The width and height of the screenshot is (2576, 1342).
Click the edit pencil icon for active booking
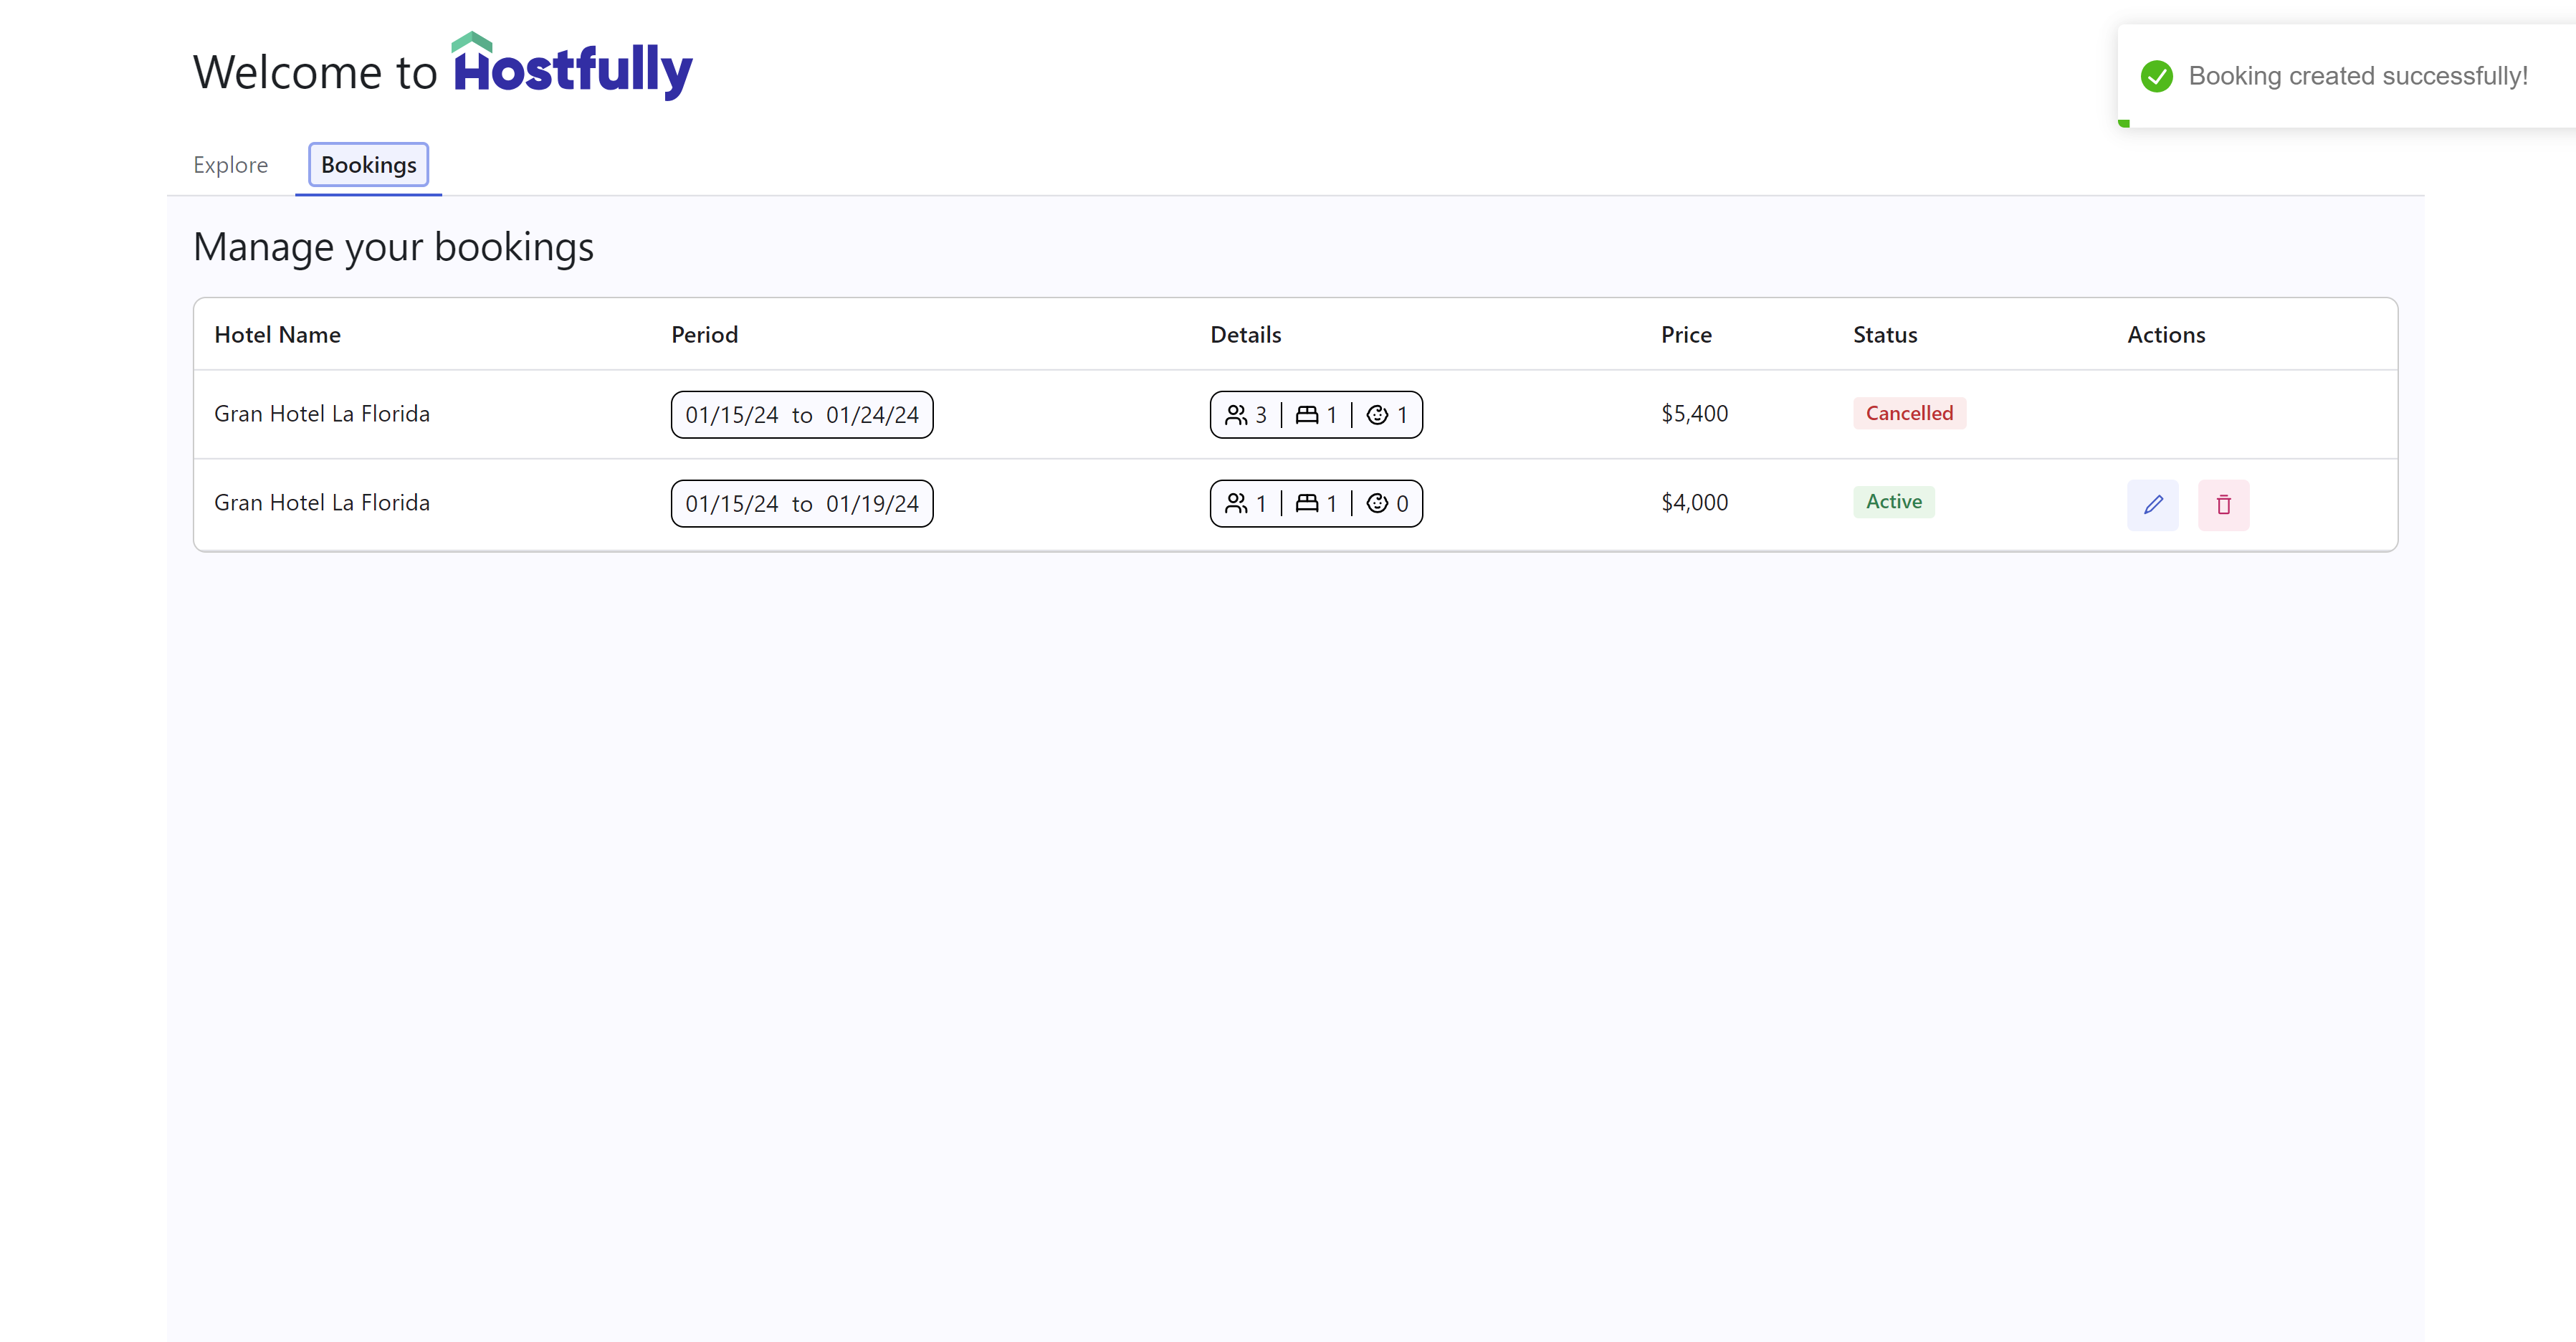point(2152,504)
